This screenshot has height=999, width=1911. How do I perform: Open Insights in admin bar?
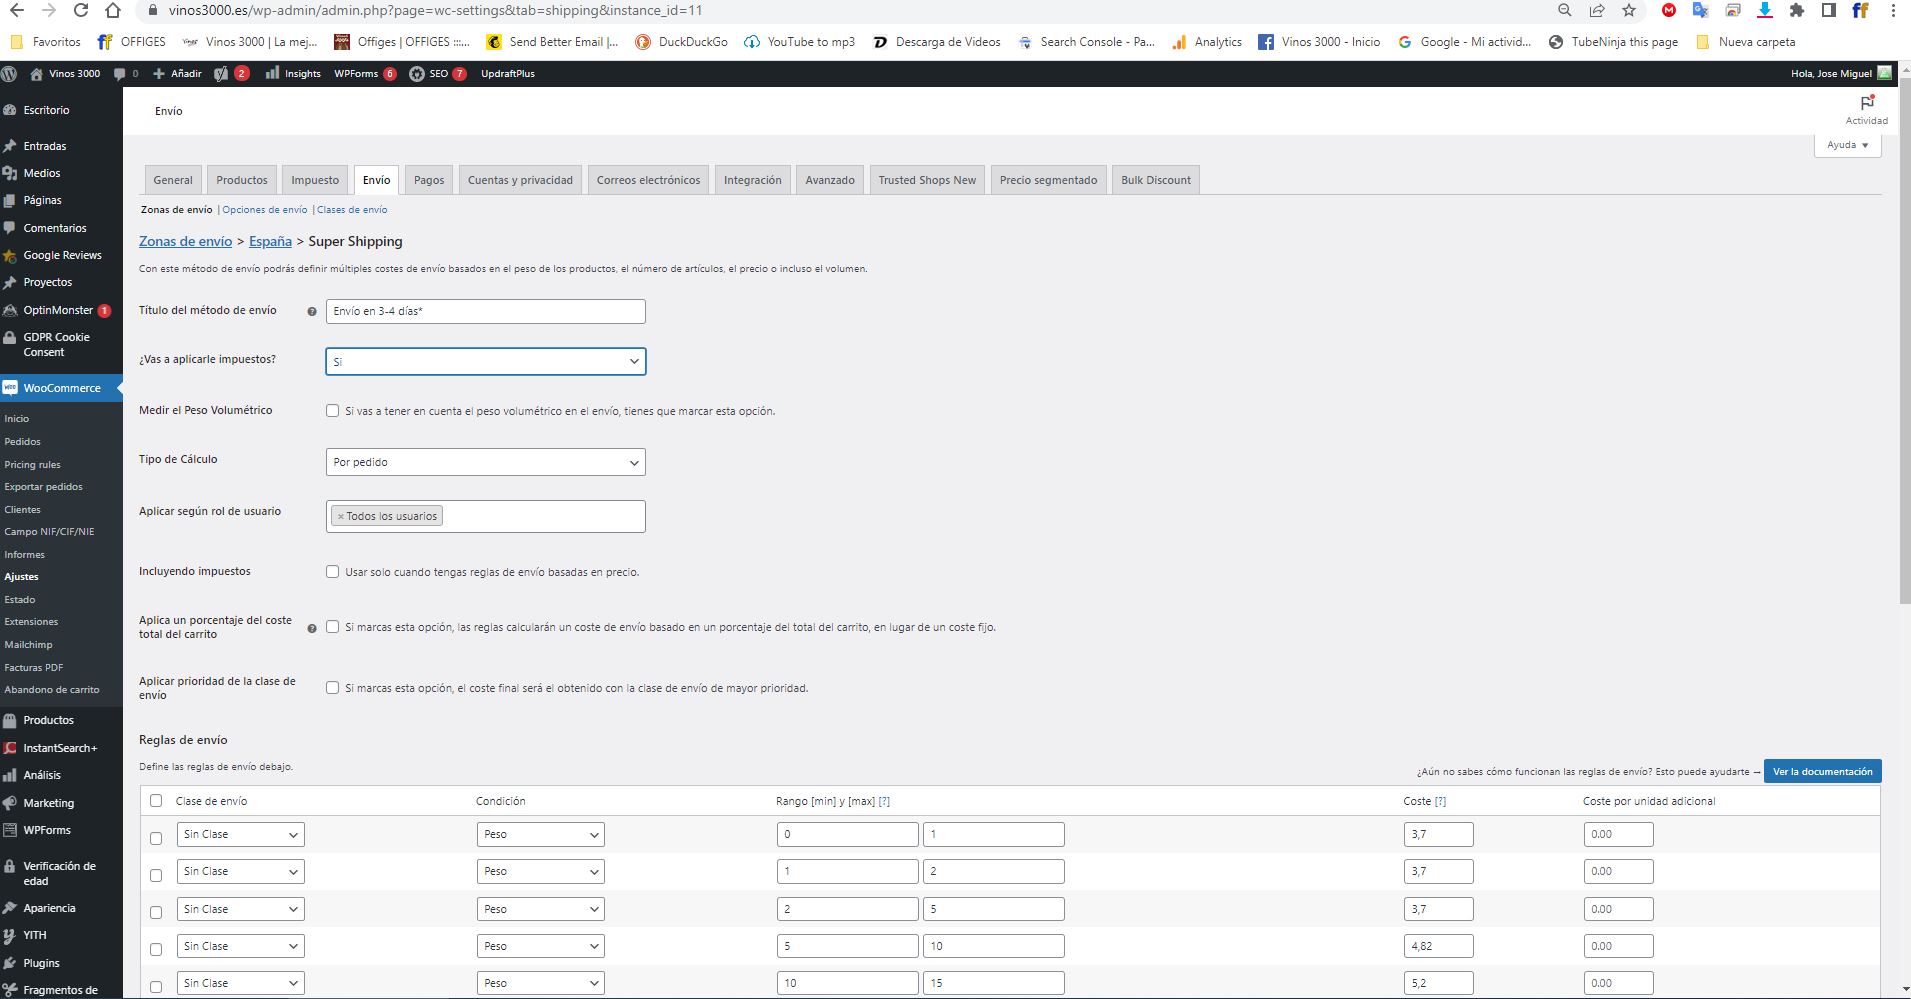(293, 73)
